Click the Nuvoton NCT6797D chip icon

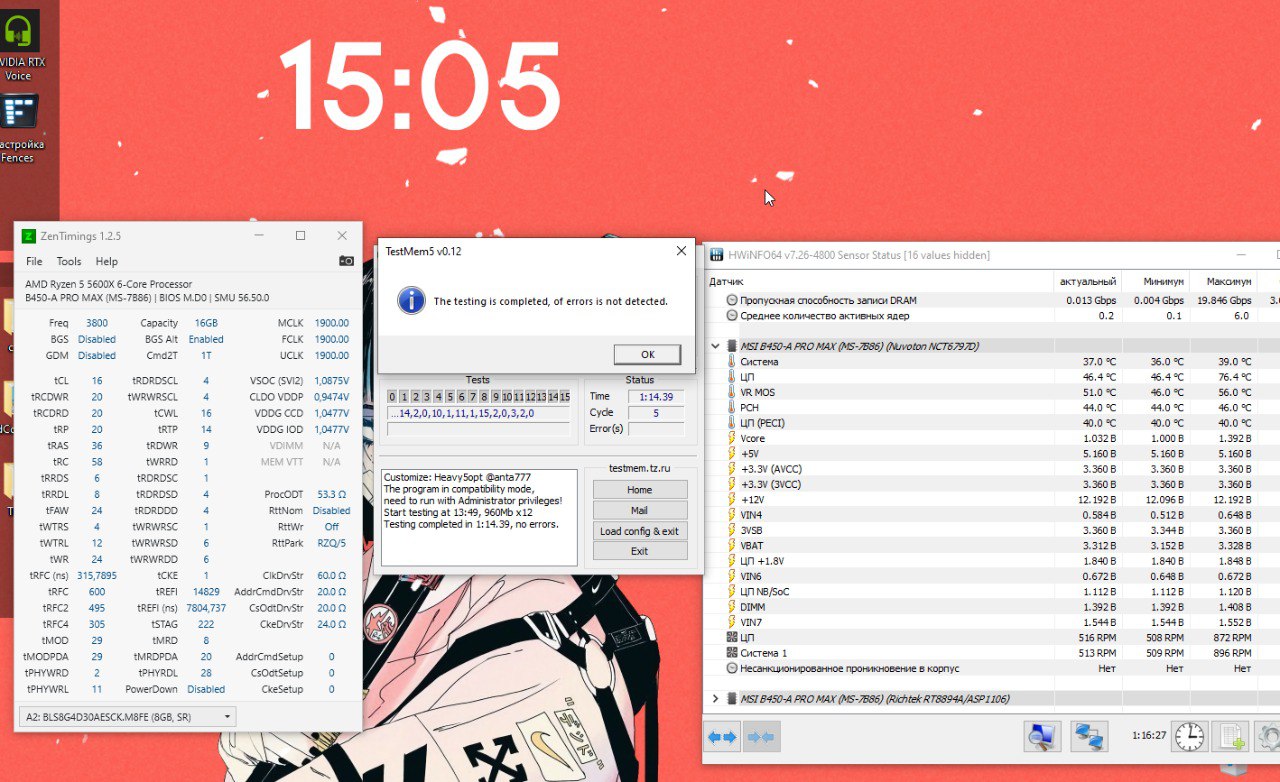click(732, 346)
